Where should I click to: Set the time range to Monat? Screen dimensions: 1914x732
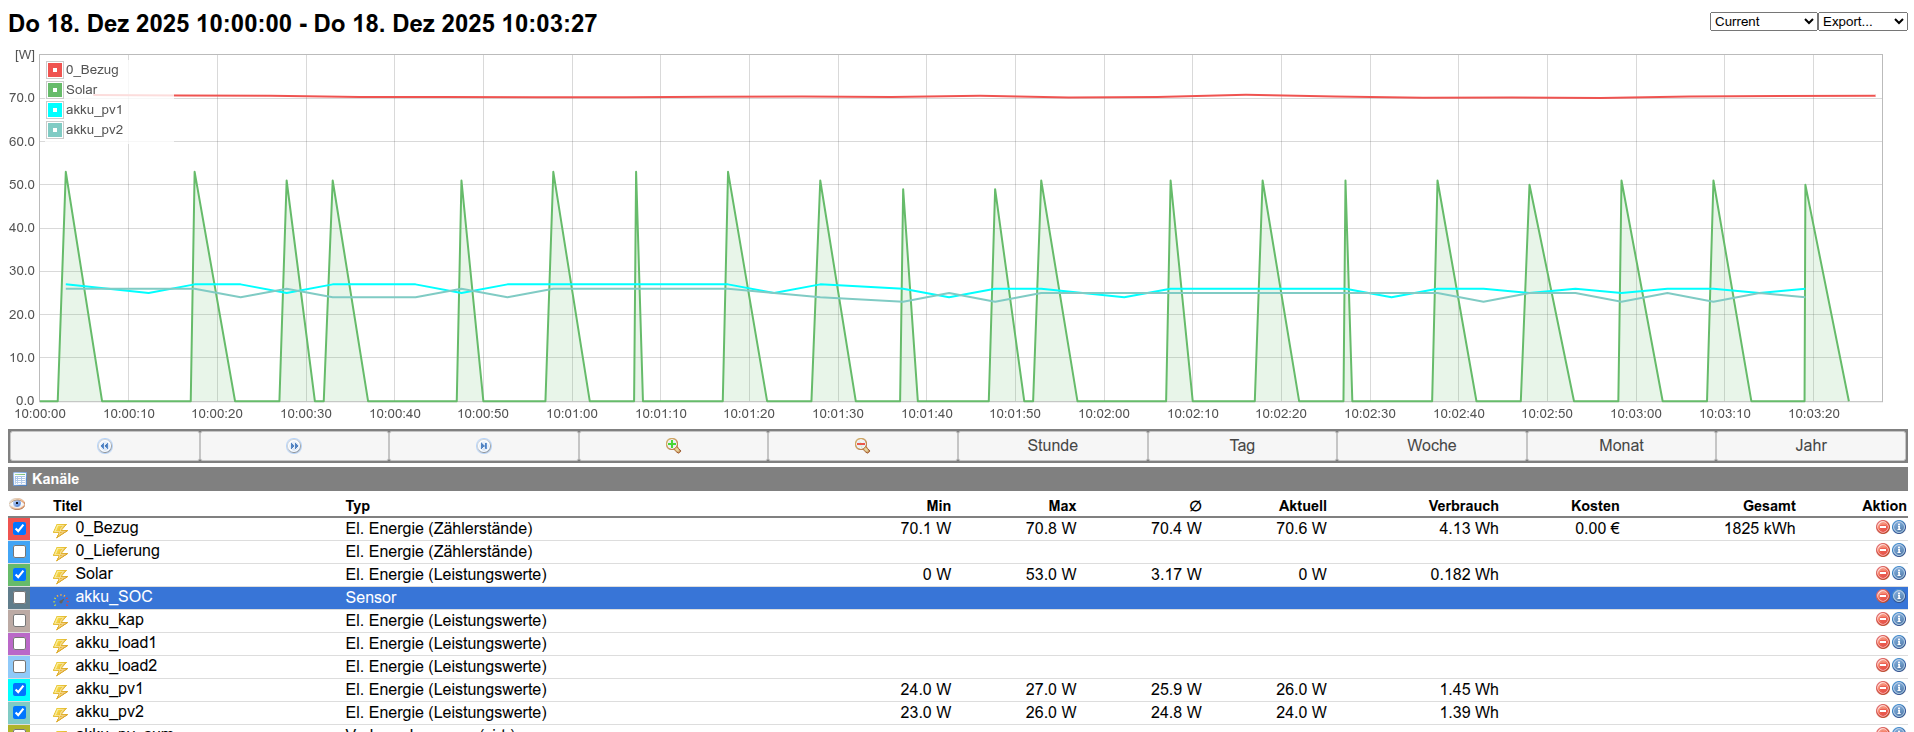1620,446
